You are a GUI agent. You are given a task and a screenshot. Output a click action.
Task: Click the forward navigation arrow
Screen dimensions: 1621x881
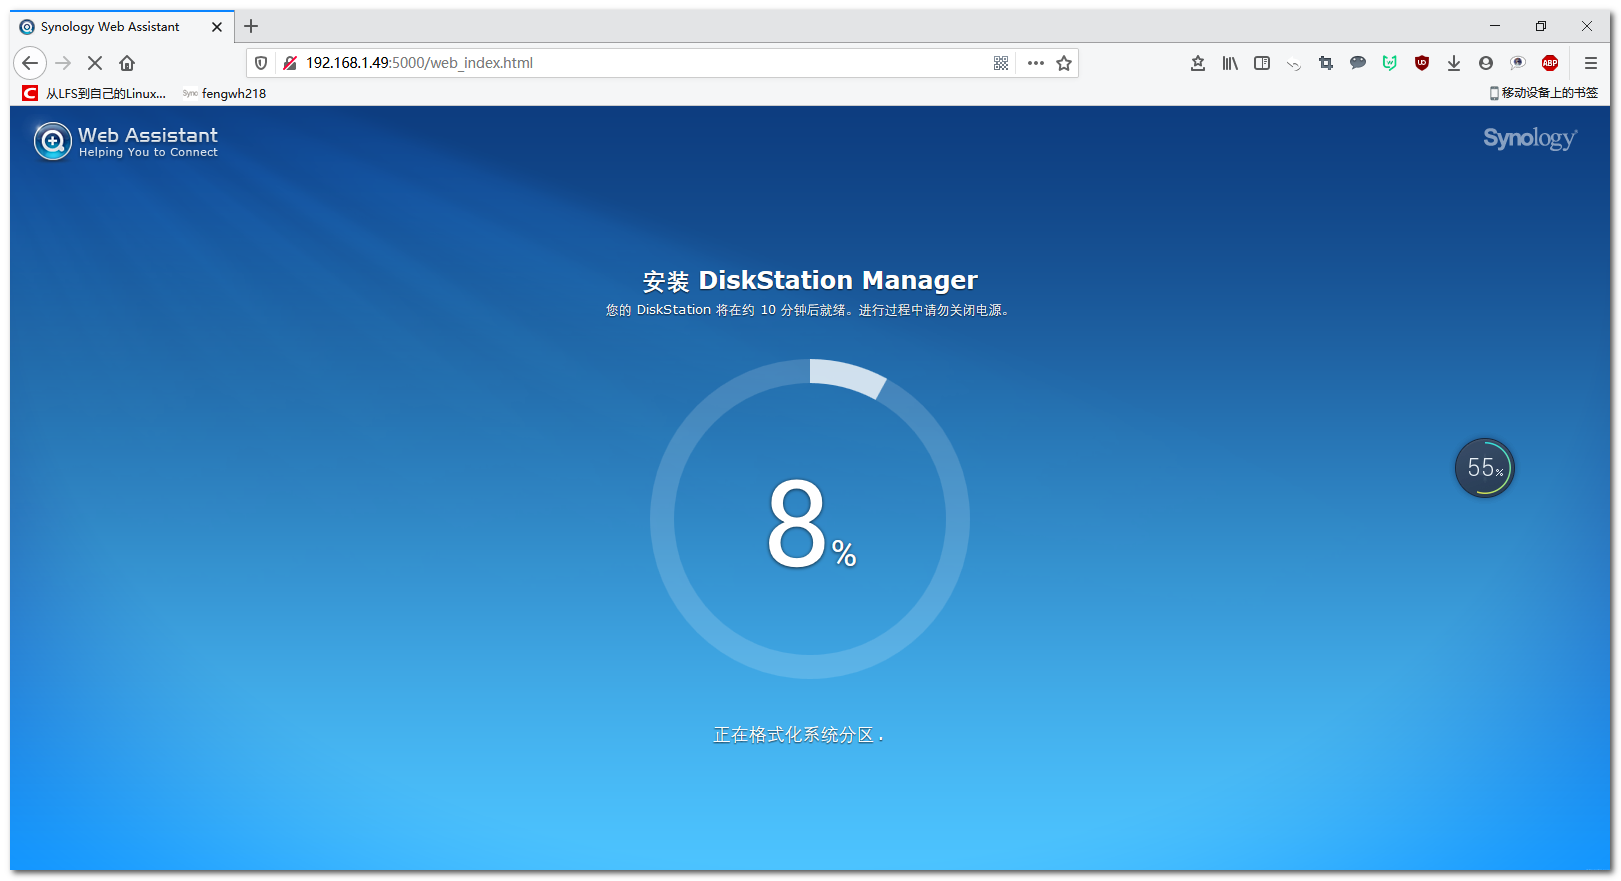[63, 63]
